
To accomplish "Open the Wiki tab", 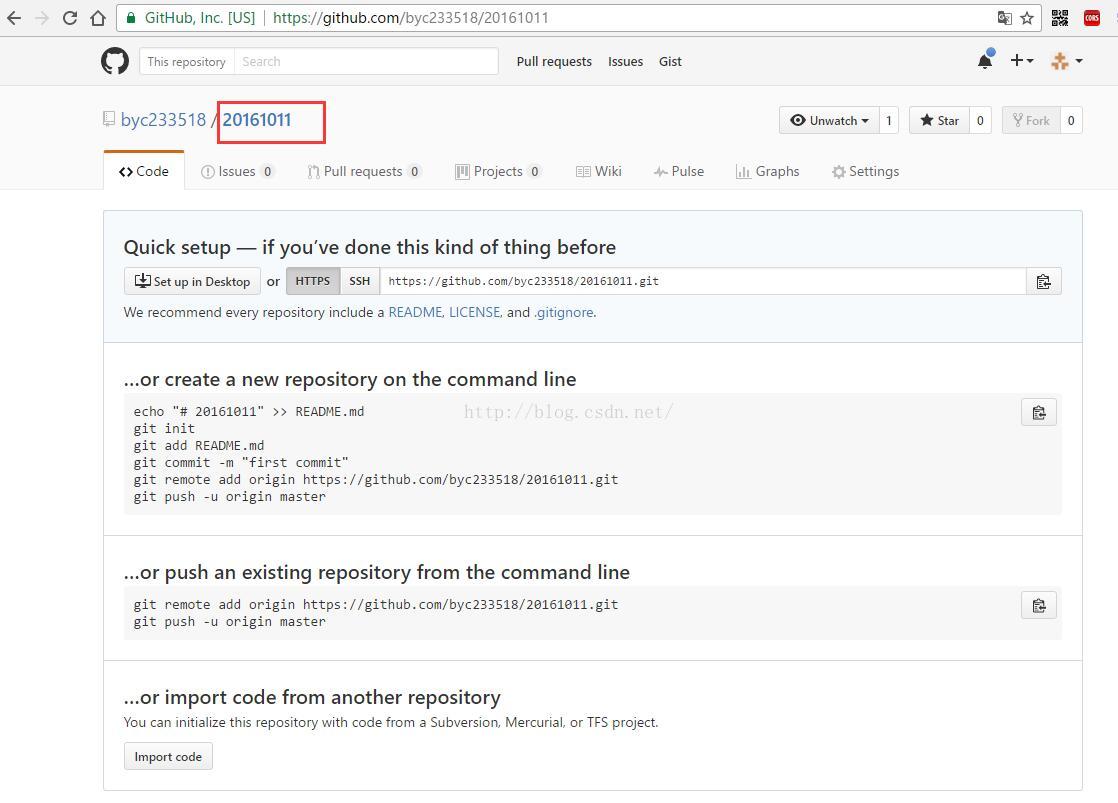I will (599, 171).
